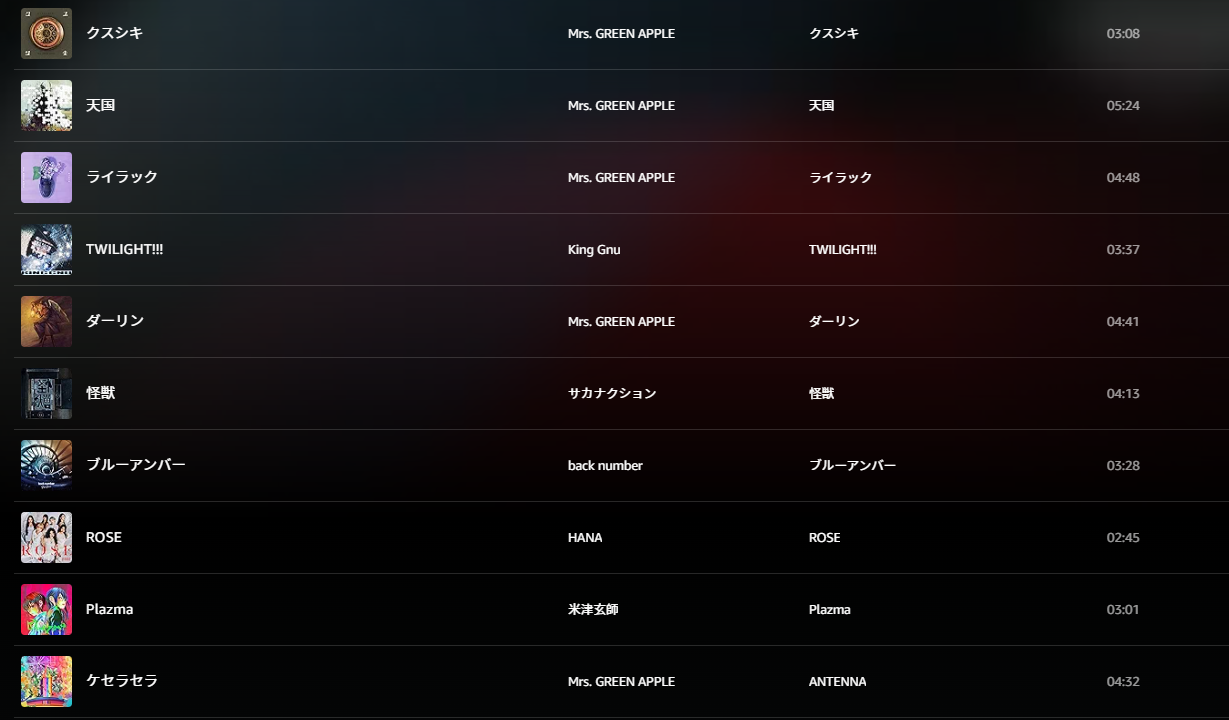Click the TWILIGHT!!! cover art thumbnail
The width and height of the screenshot is (1229, 720).
pos(46,250)
